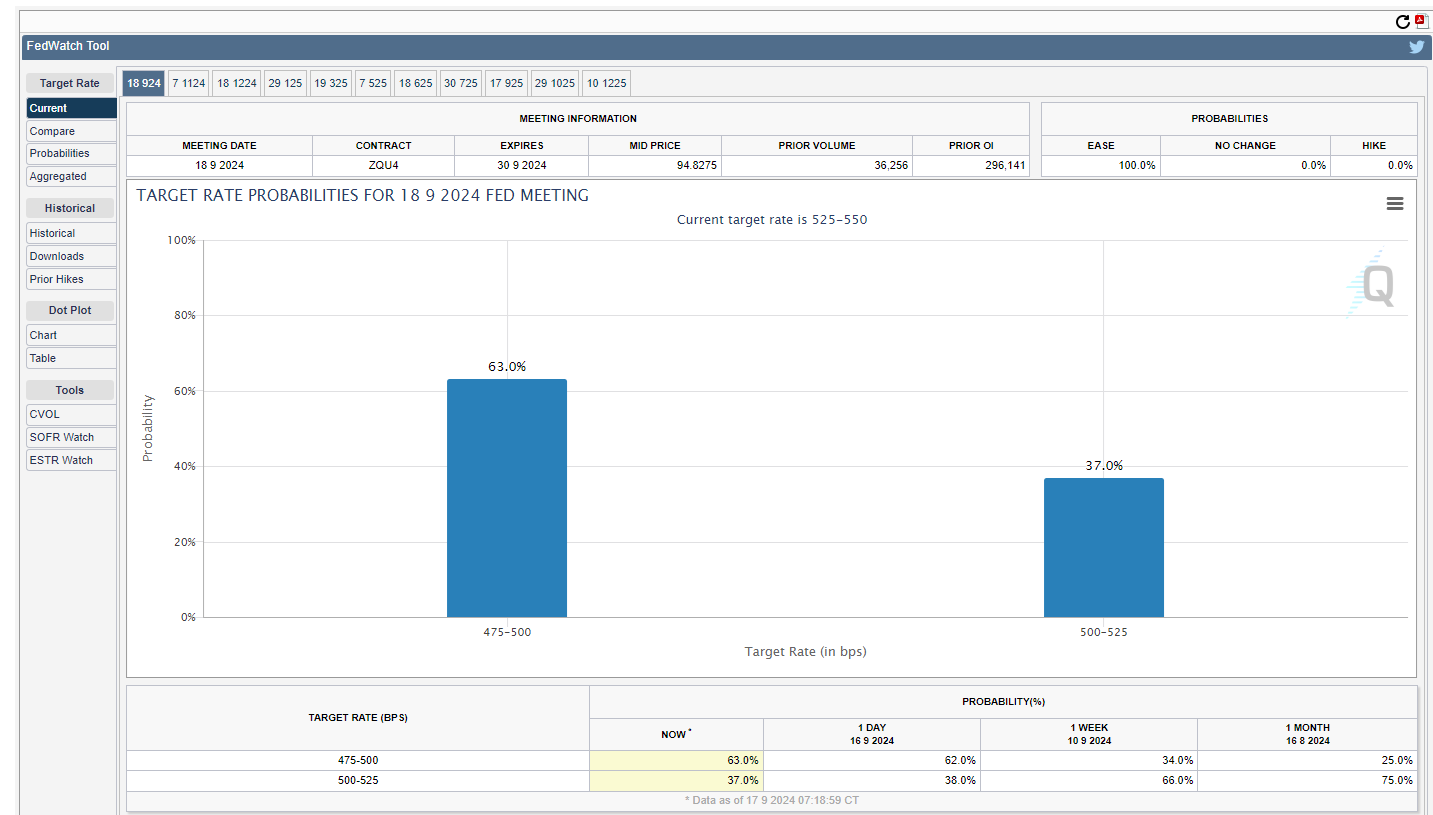Screen dimensions: 1433x815
Task: Click the PDF export icon
Action: (x=1419, y=21)
